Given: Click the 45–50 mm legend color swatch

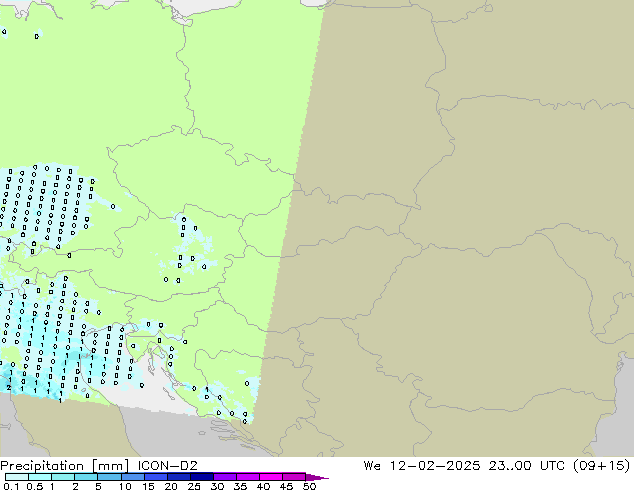Looking at the screenshot, I should pyautogui.click(x=294, y=477).
